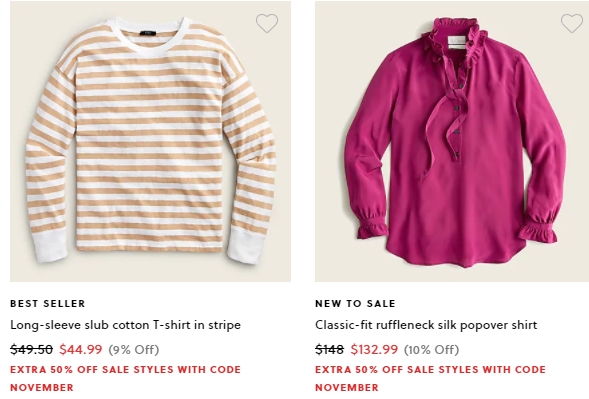Click the NEW TO SALE badge label
589x399 pixels.
pos(355,304)
